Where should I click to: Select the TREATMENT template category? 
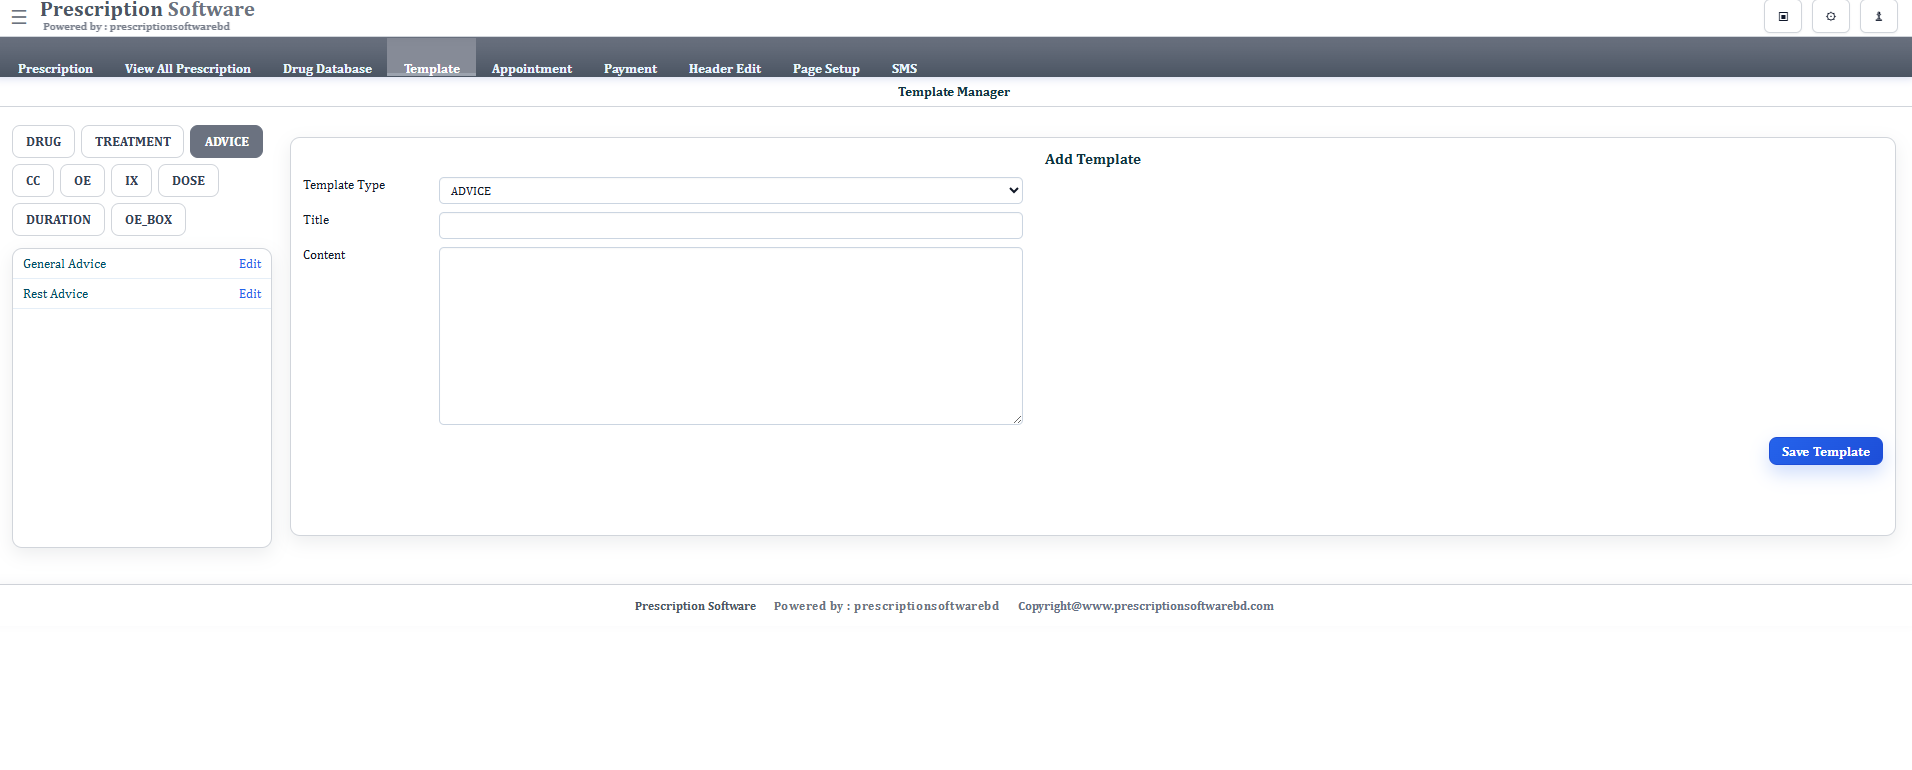point(133,142)
